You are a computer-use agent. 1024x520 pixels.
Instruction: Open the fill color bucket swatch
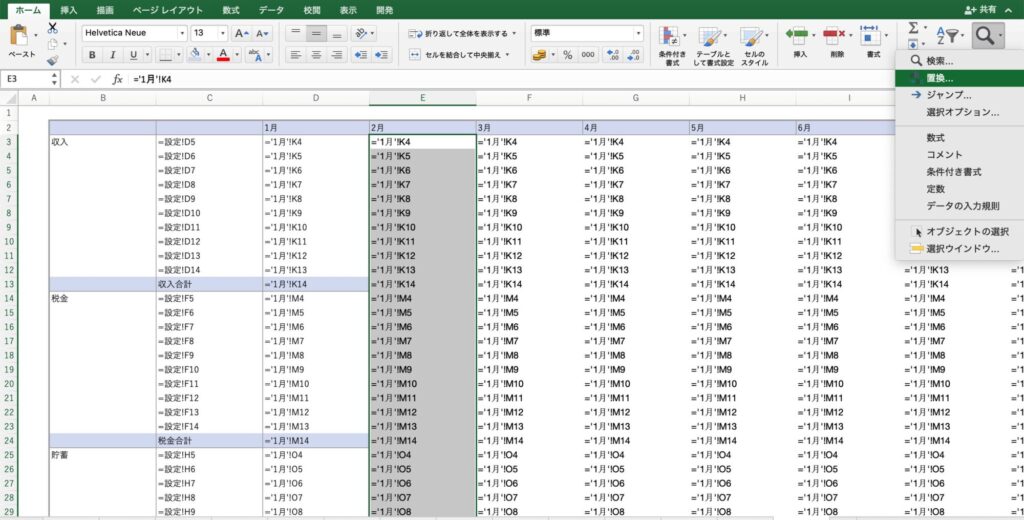click(195, 55)
